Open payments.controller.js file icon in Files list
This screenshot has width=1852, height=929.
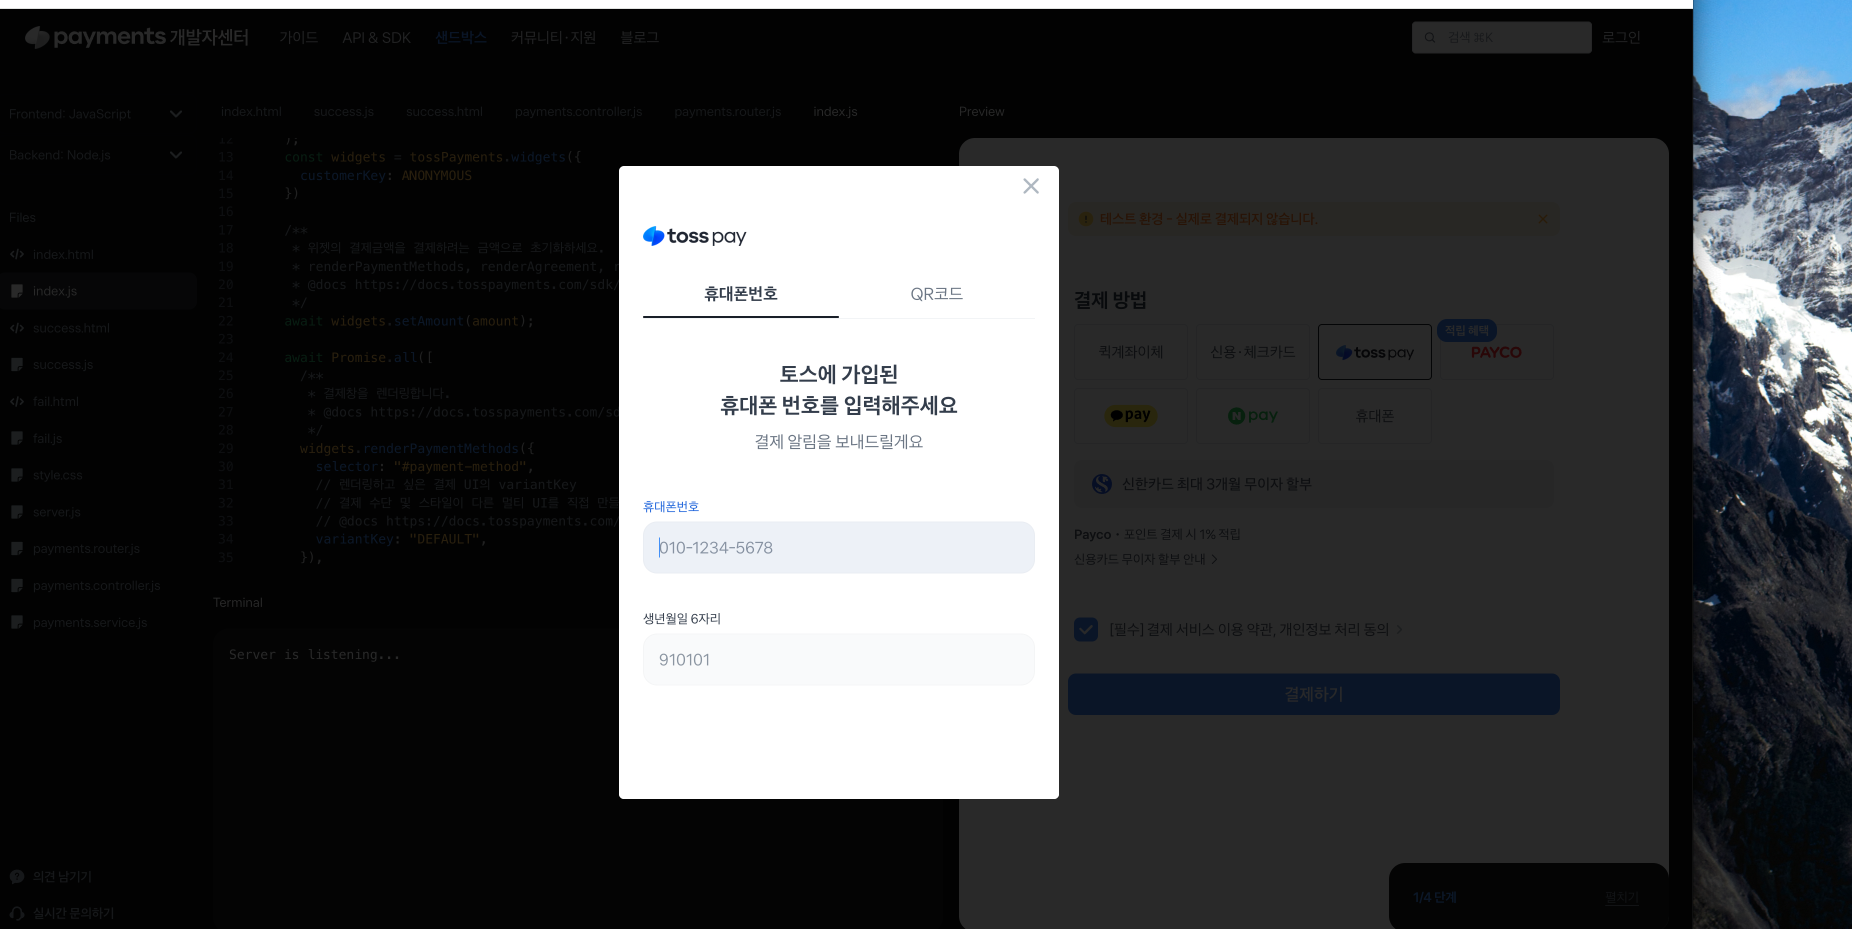coord(17,585)
